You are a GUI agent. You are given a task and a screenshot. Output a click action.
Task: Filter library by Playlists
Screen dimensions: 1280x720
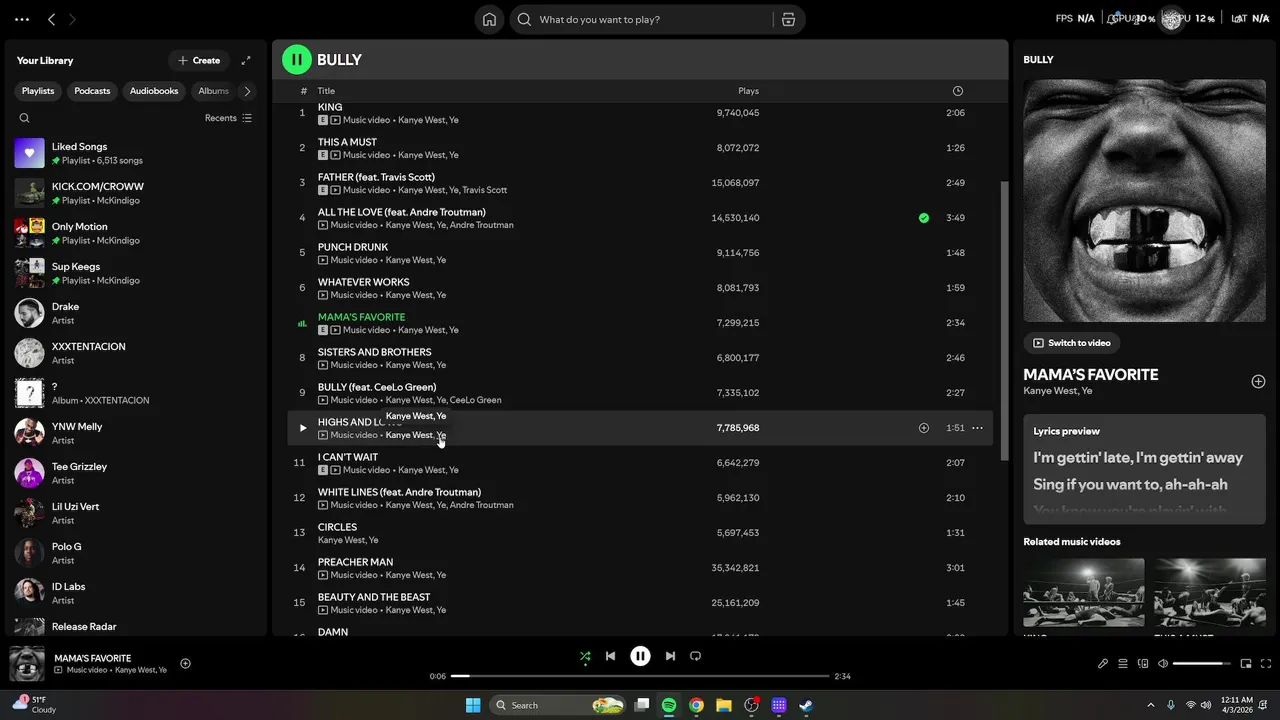pos(38,91)
